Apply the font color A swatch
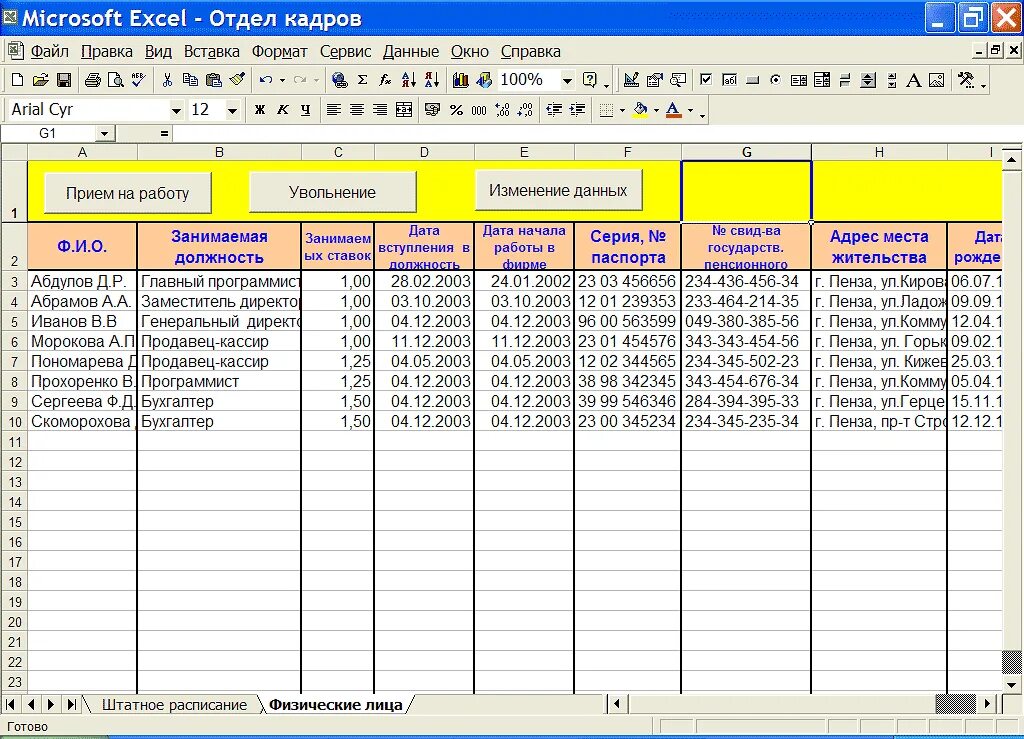 point(673,110)
